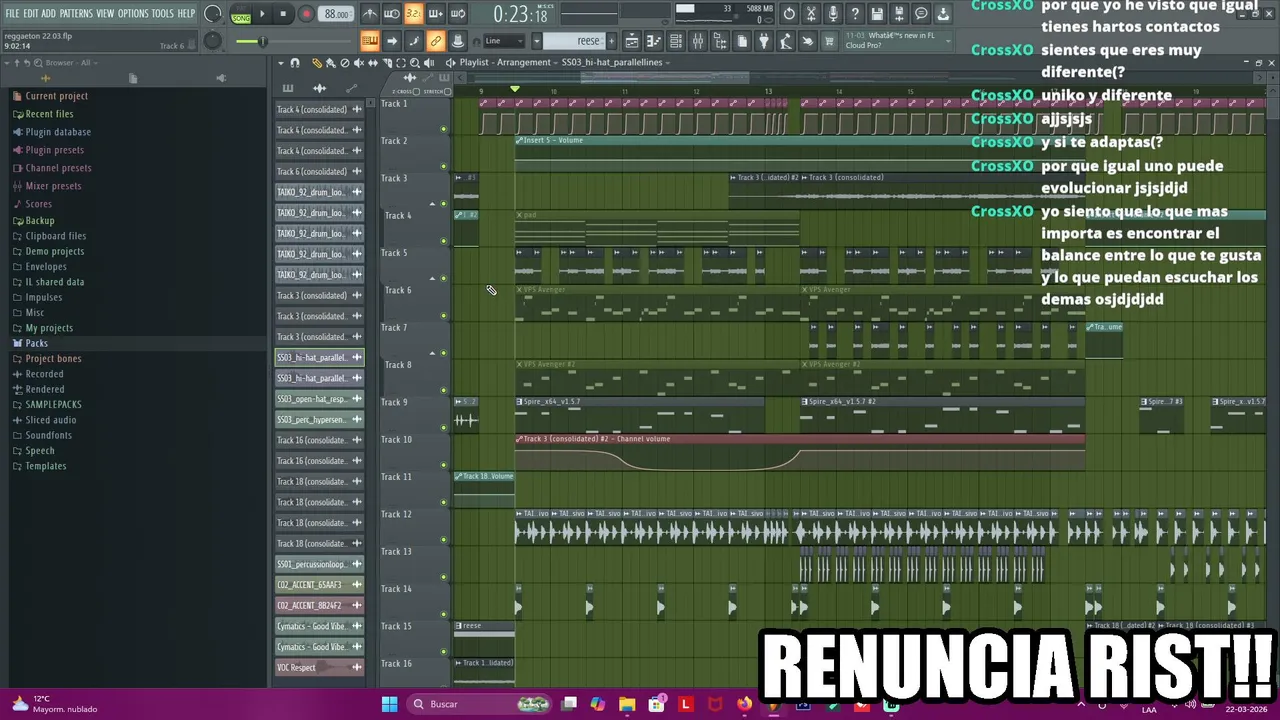Start playback with the Play button
1280x720 pixels.
click(263, 14)
